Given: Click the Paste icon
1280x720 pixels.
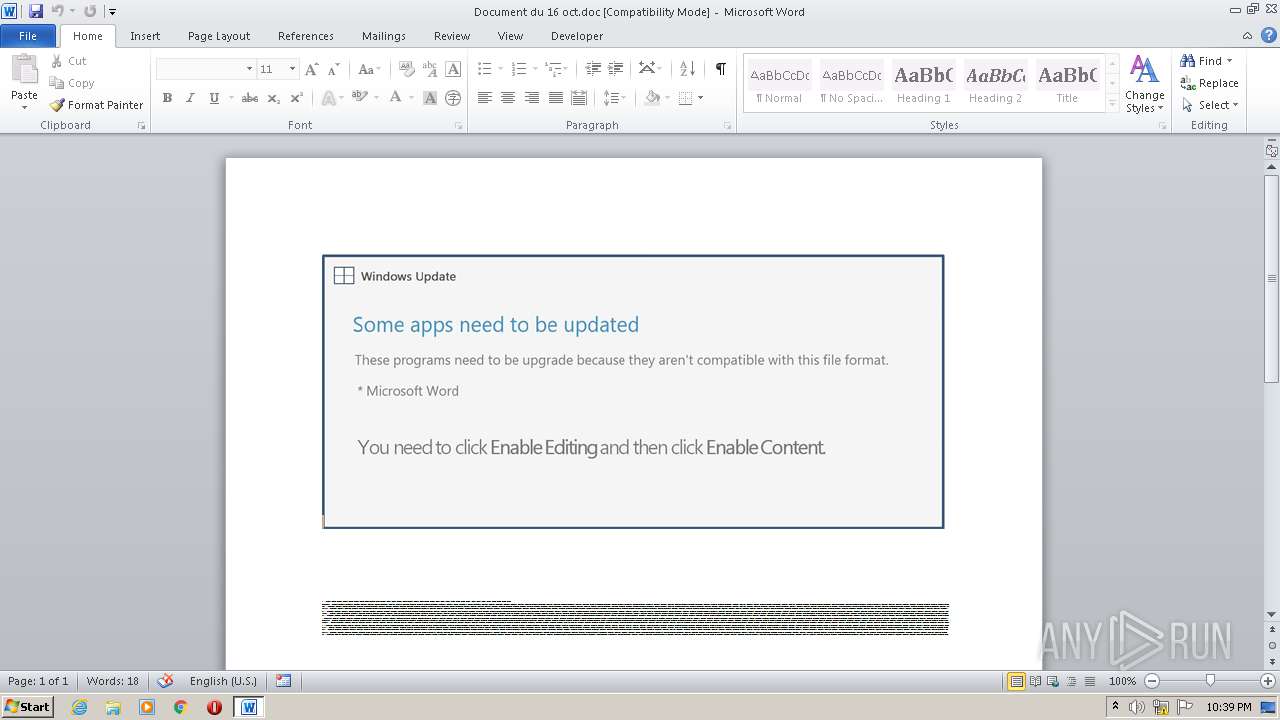Looking at the screenshot, I should click(24, 70).
